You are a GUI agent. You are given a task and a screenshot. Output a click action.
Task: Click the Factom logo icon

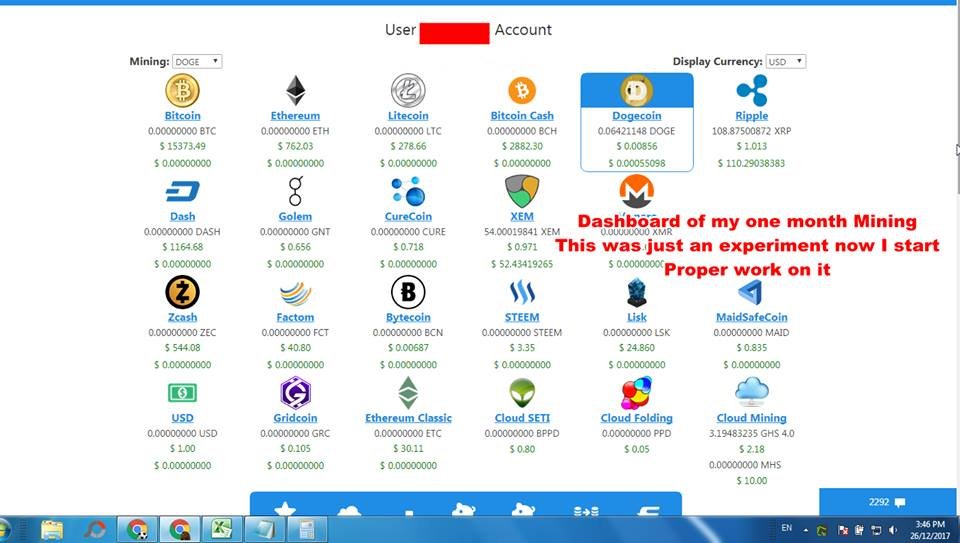(295, 293)
